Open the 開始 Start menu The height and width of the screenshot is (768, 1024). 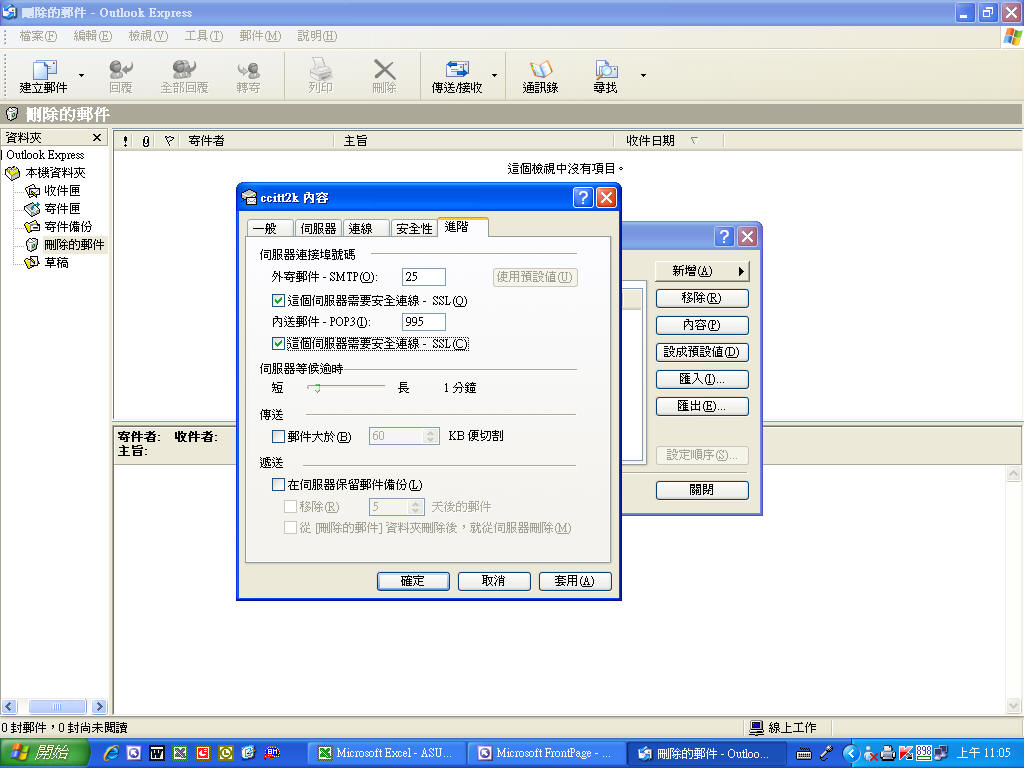(44, 753)
